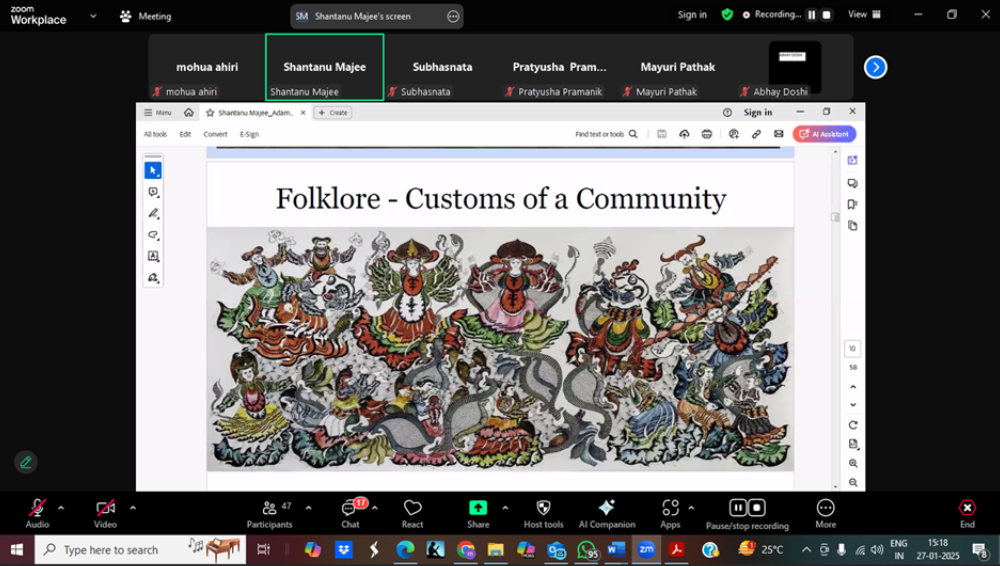Select the arrow selection tool in Acrobat
Screen dimensions: 1000x566
(x=153, y=170)
